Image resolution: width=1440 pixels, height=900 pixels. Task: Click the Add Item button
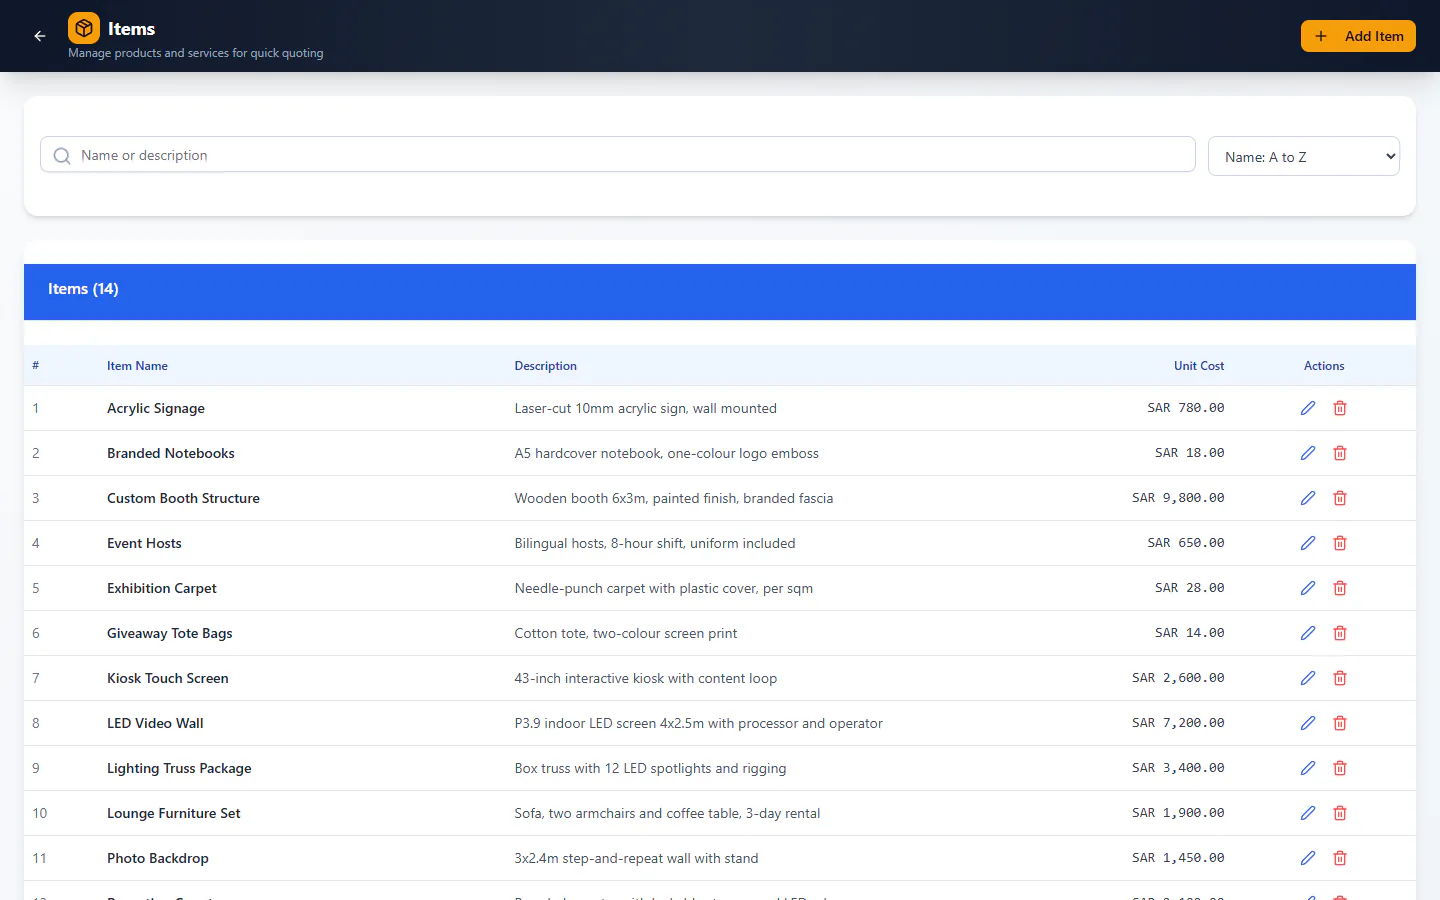pos(1358,36)
